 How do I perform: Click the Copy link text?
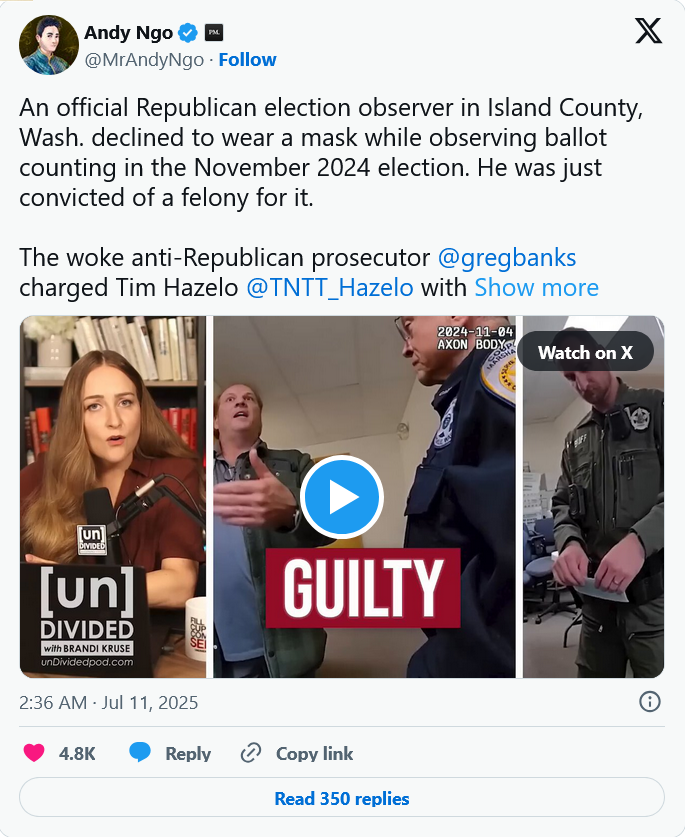pyautogui.click(x=314, y=753)
